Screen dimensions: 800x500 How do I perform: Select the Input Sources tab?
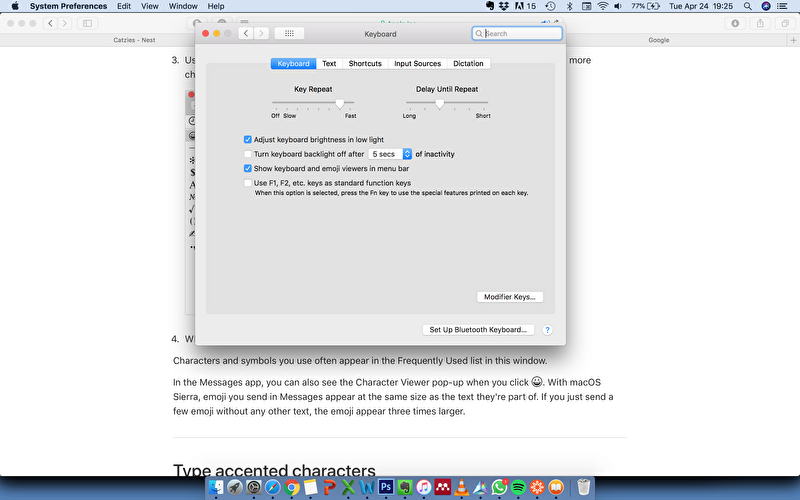click(417, 63)
